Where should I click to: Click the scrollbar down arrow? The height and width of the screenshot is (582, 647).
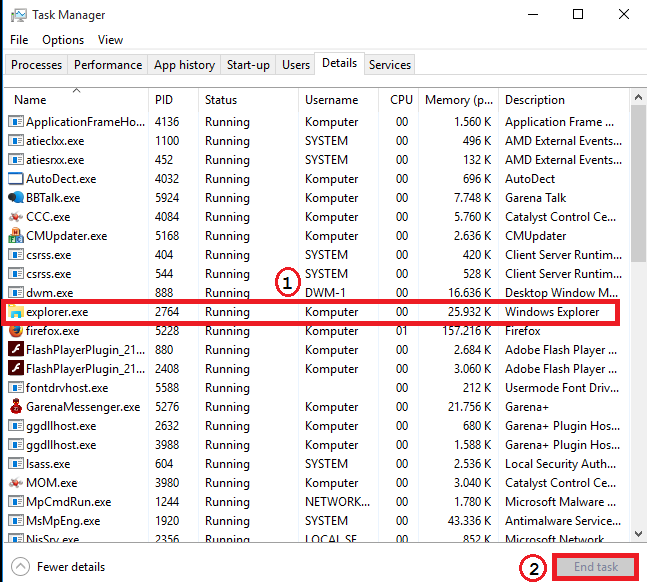point(638,534)
